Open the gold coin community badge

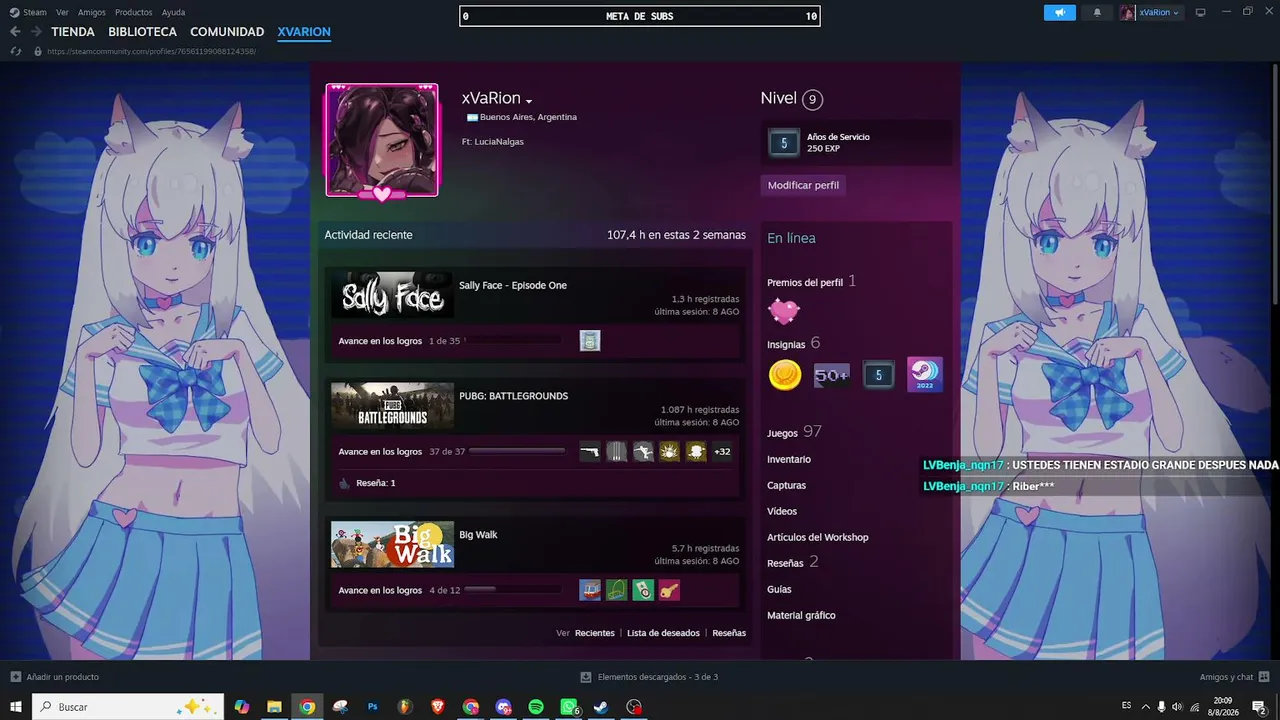785,375
